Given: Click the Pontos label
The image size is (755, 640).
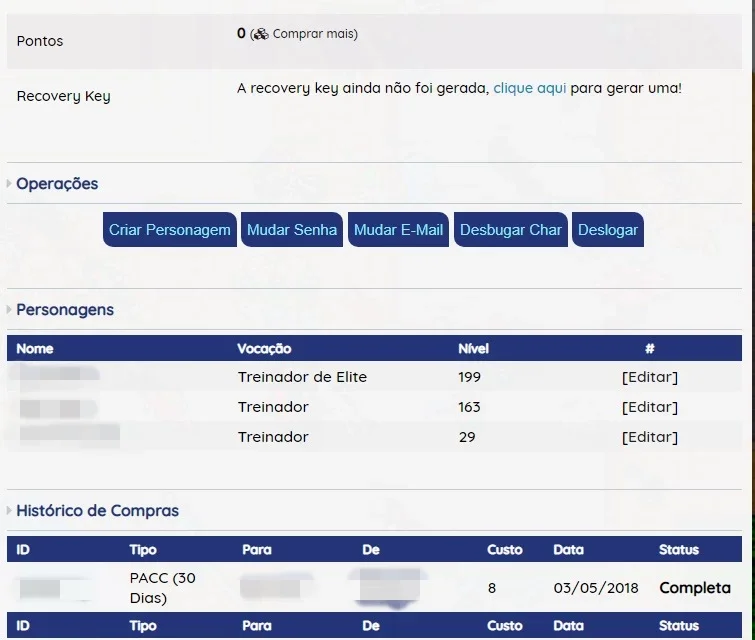Looking at the screenshot, I should point(40,41).
